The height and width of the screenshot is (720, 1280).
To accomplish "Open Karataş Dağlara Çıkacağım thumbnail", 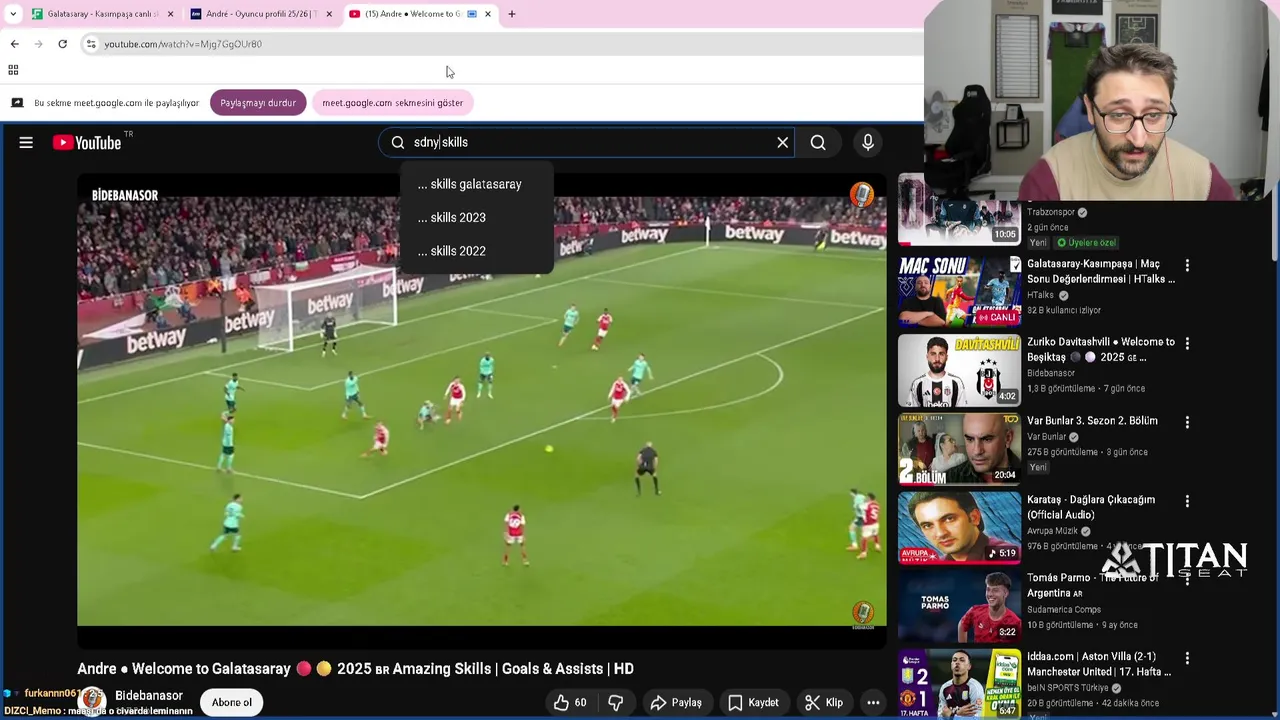I will point(959,527).
